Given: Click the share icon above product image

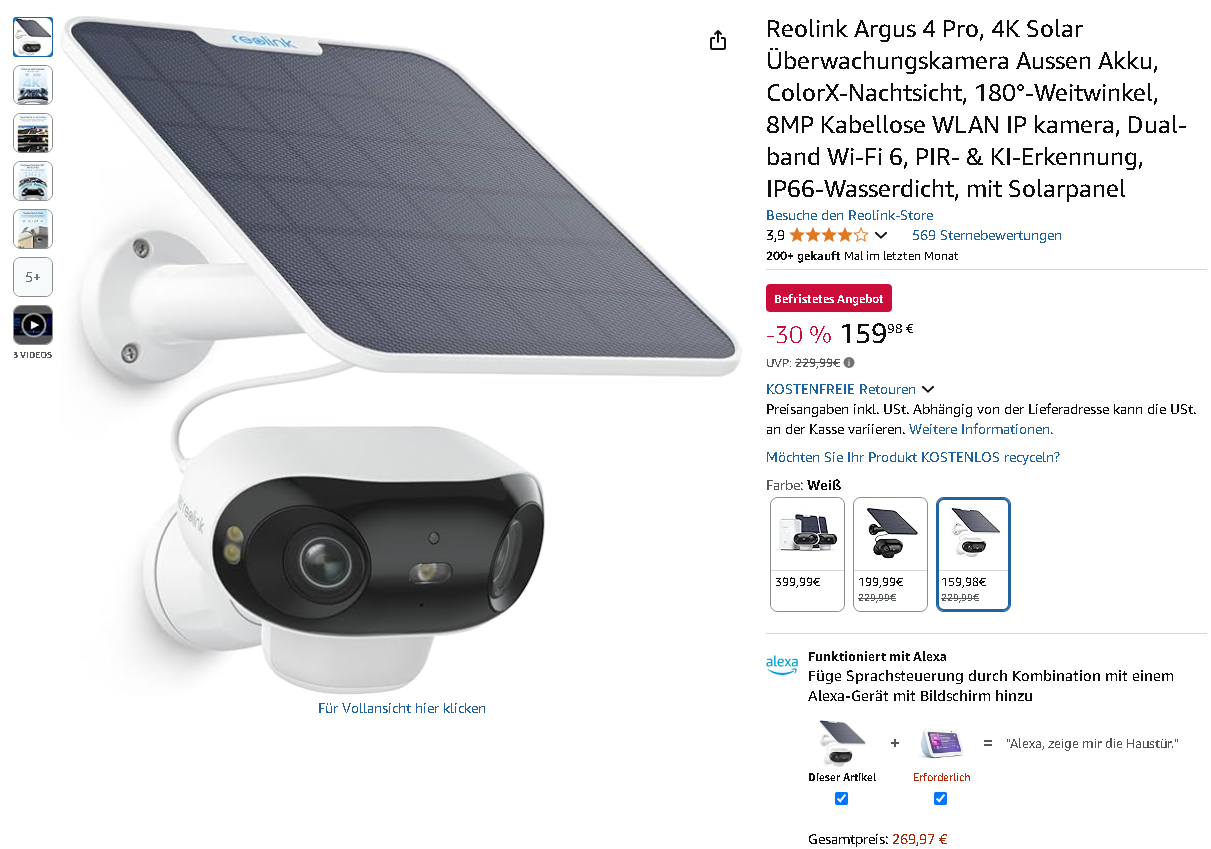Looking at the screenshot, I should click(x=717, y=40).
